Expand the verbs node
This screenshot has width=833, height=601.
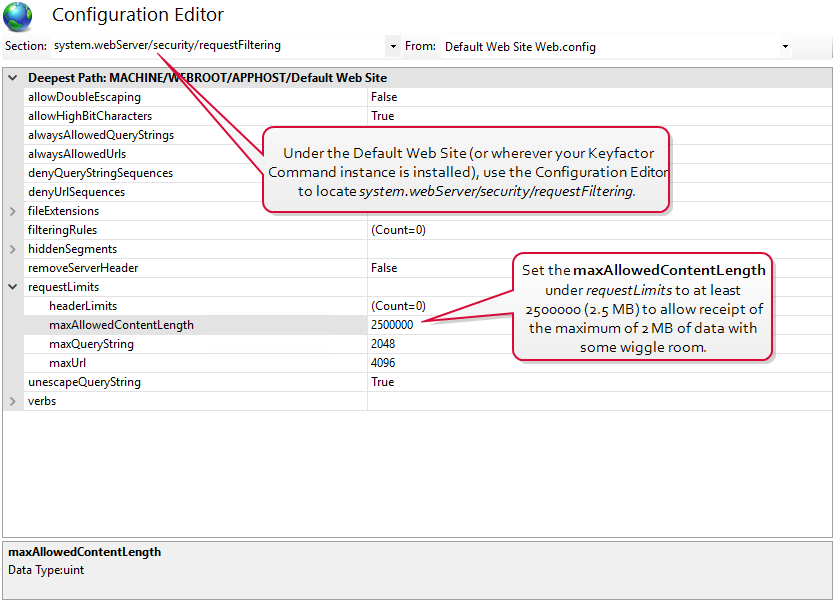13,401
